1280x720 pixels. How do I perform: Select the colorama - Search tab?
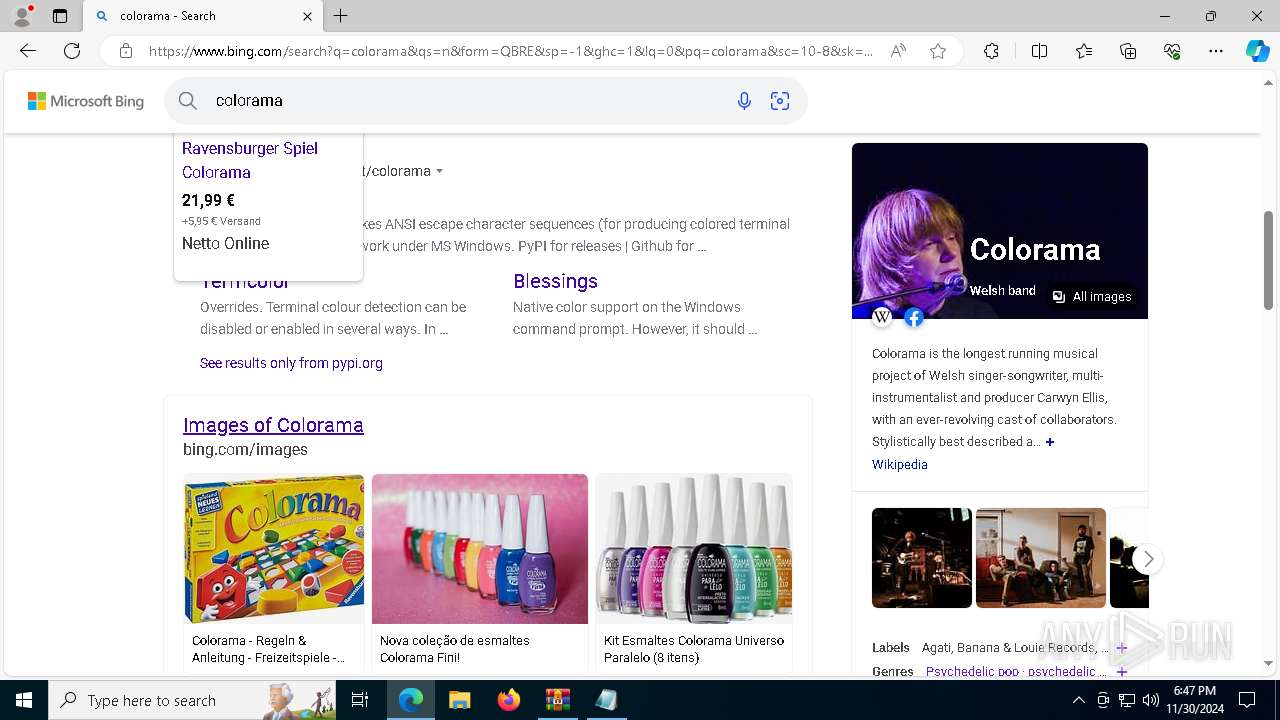(202, 16)
